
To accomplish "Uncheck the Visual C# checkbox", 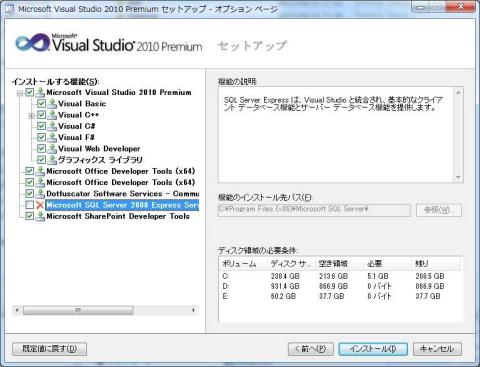I will 41,126.
